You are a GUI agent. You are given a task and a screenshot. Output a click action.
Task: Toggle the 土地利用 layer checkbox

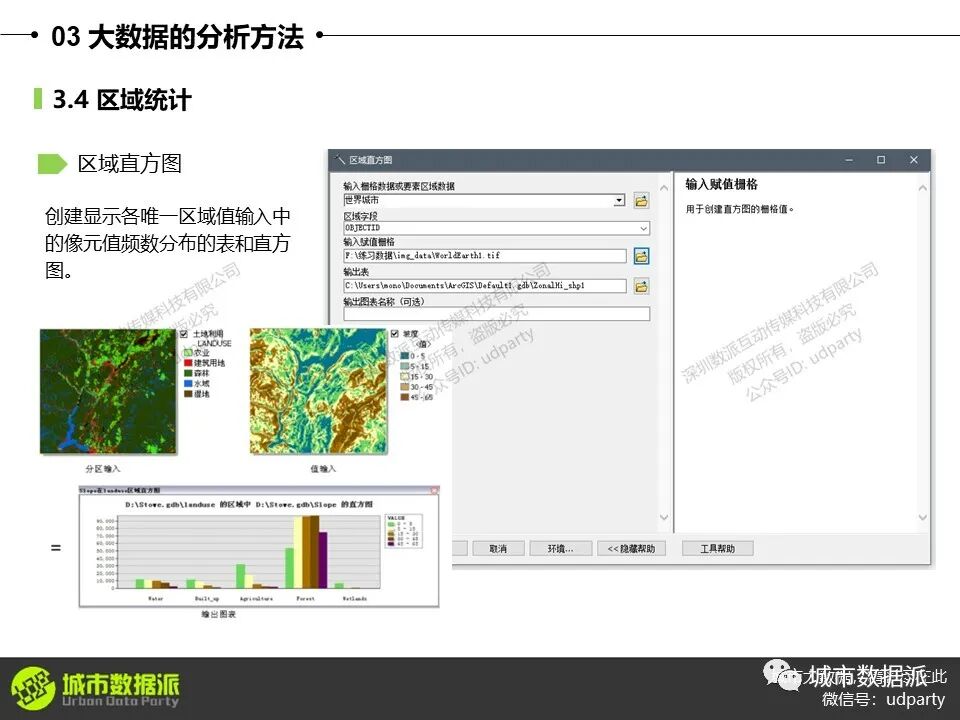coord(183,333)
